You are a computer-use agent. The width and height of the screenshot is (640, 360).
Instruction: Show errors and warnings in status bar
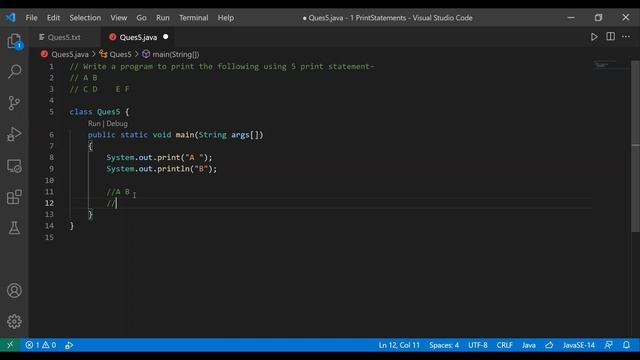coord(40,345)
